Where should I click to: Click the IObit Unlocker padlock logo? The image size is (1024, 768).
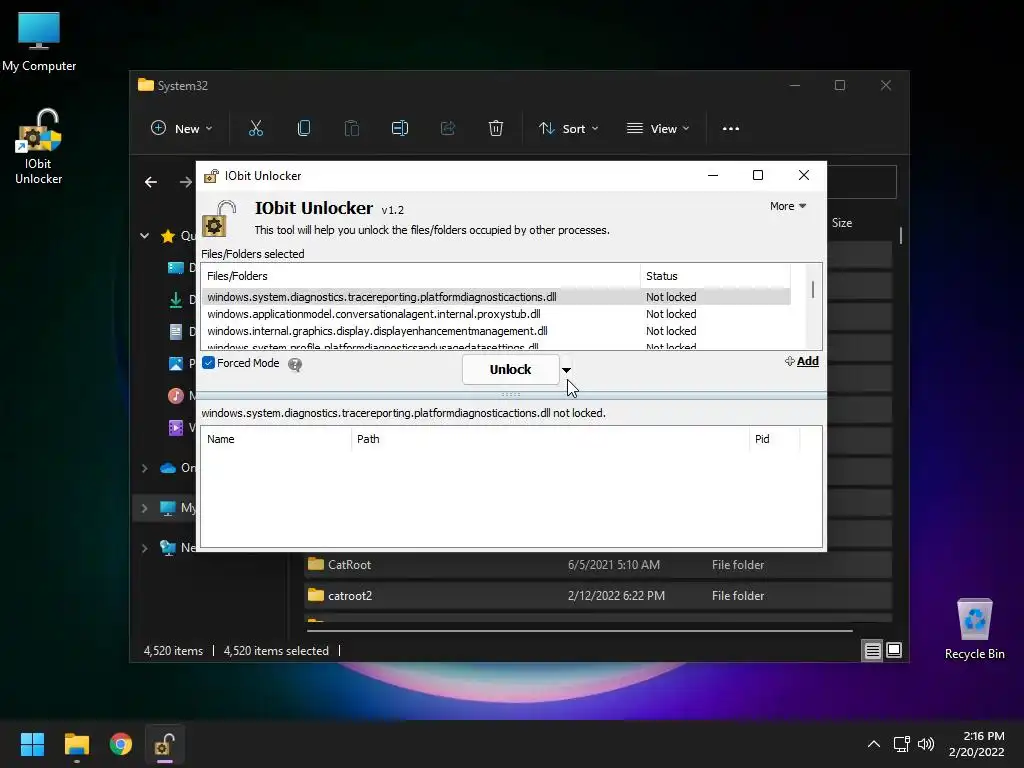pyautogui.click(x=219, y=218)
